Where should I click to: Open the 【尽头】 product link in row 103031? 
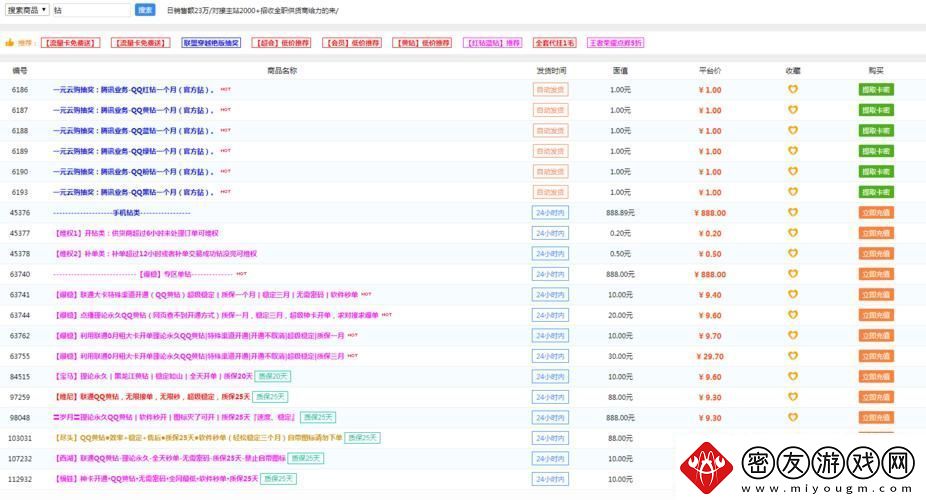click(198, 438)
